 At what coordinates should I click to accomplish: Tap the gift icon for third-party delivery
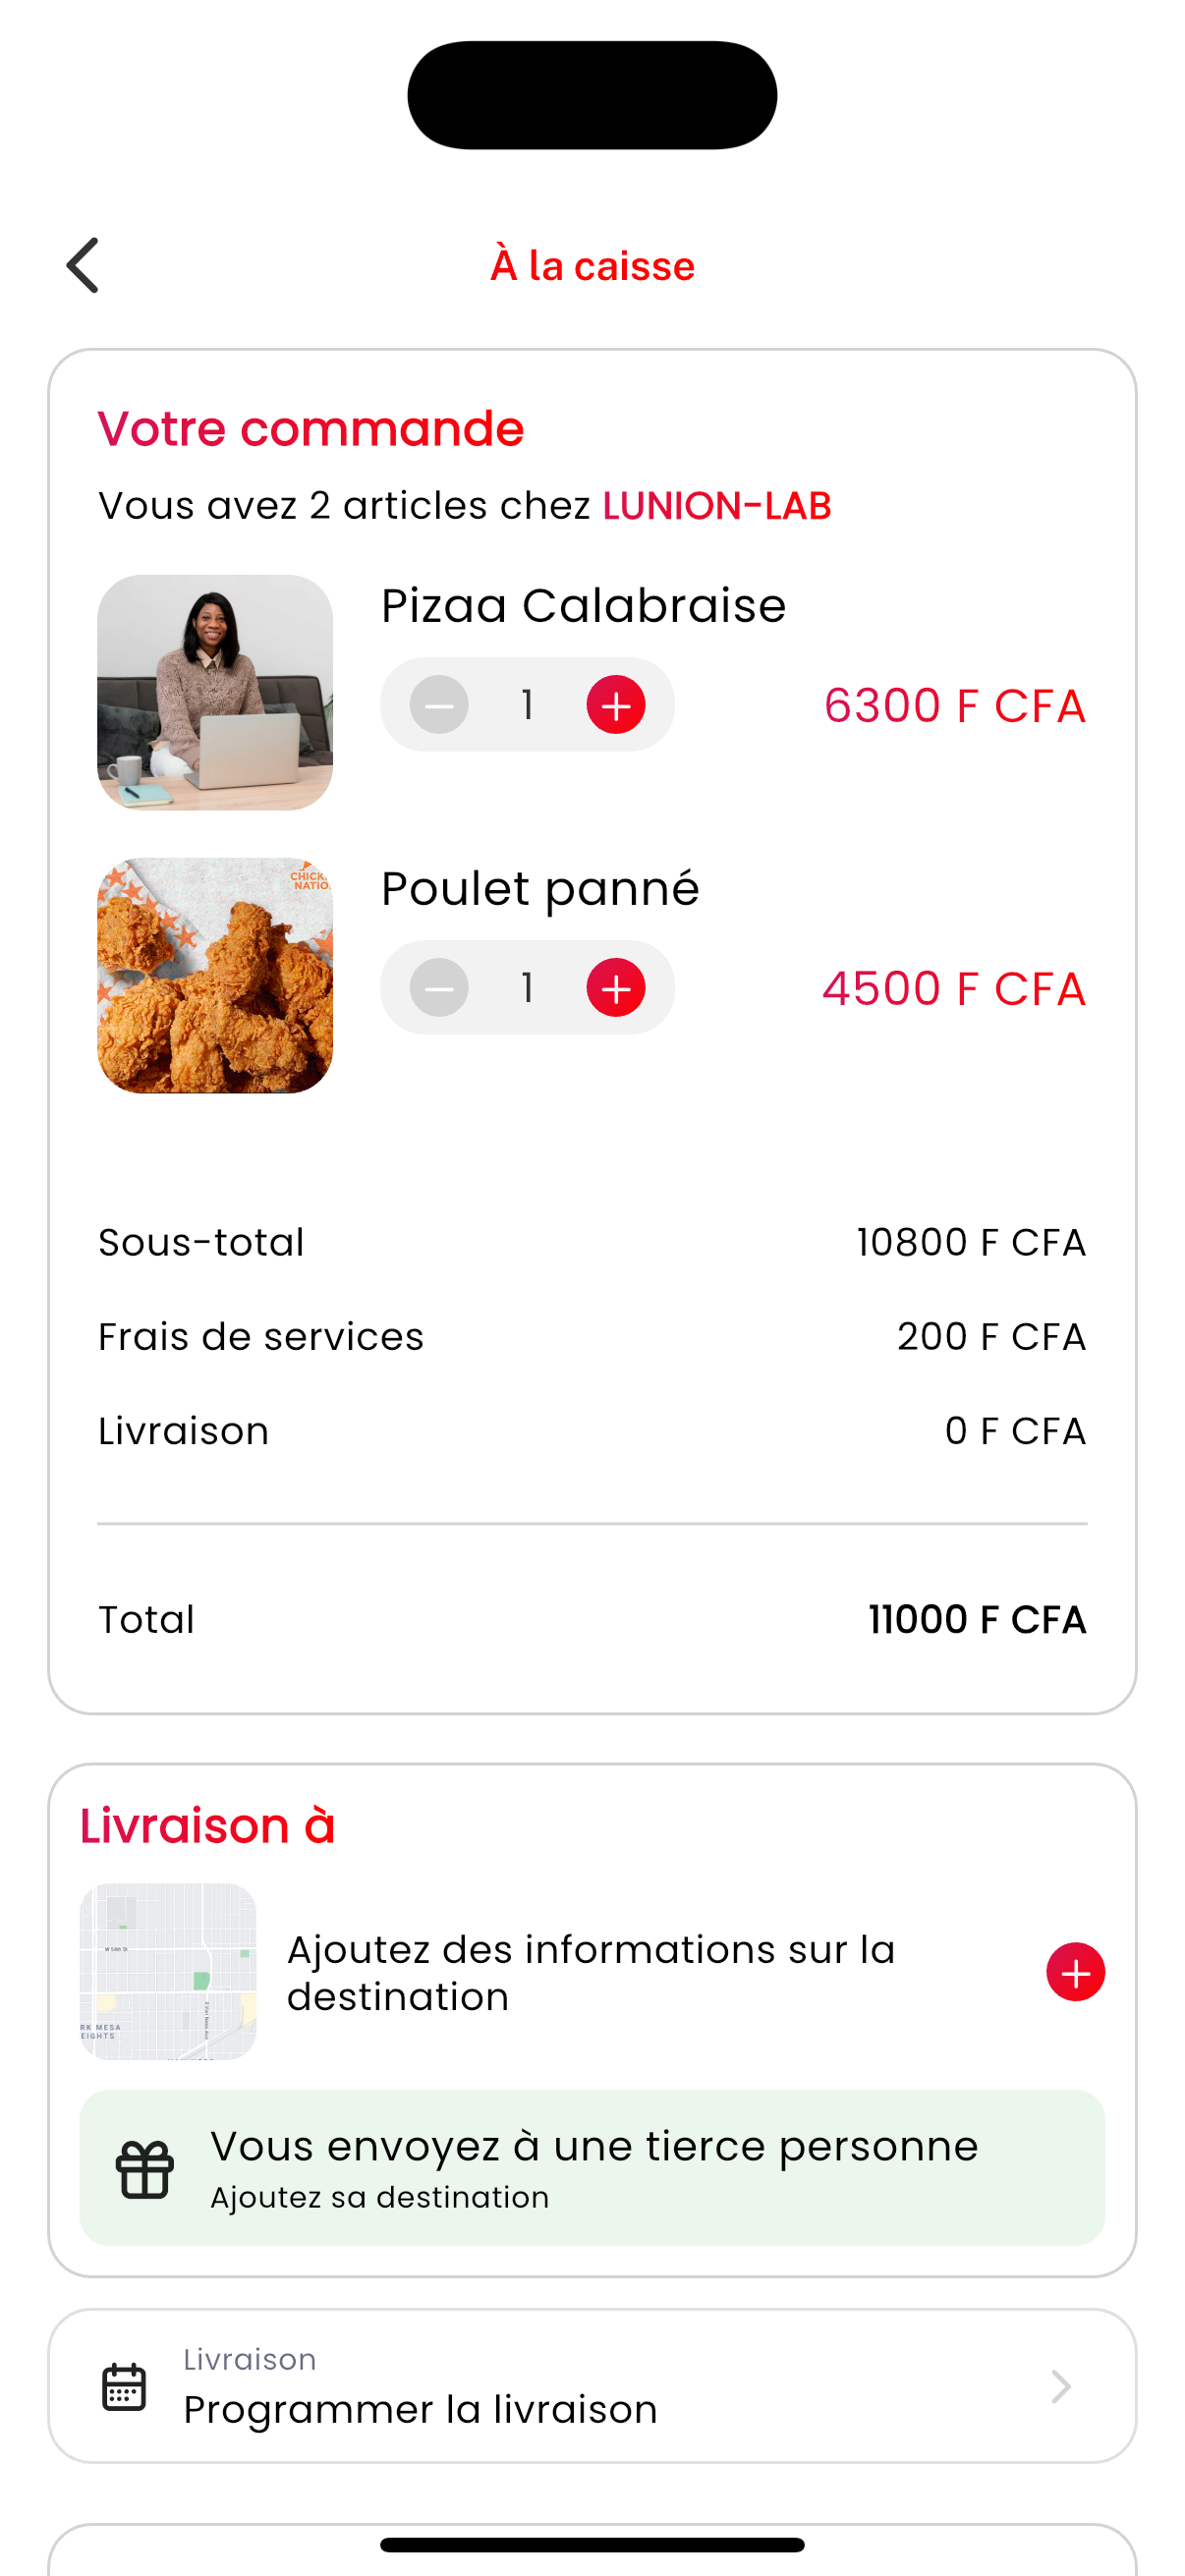click(145, 2169)
